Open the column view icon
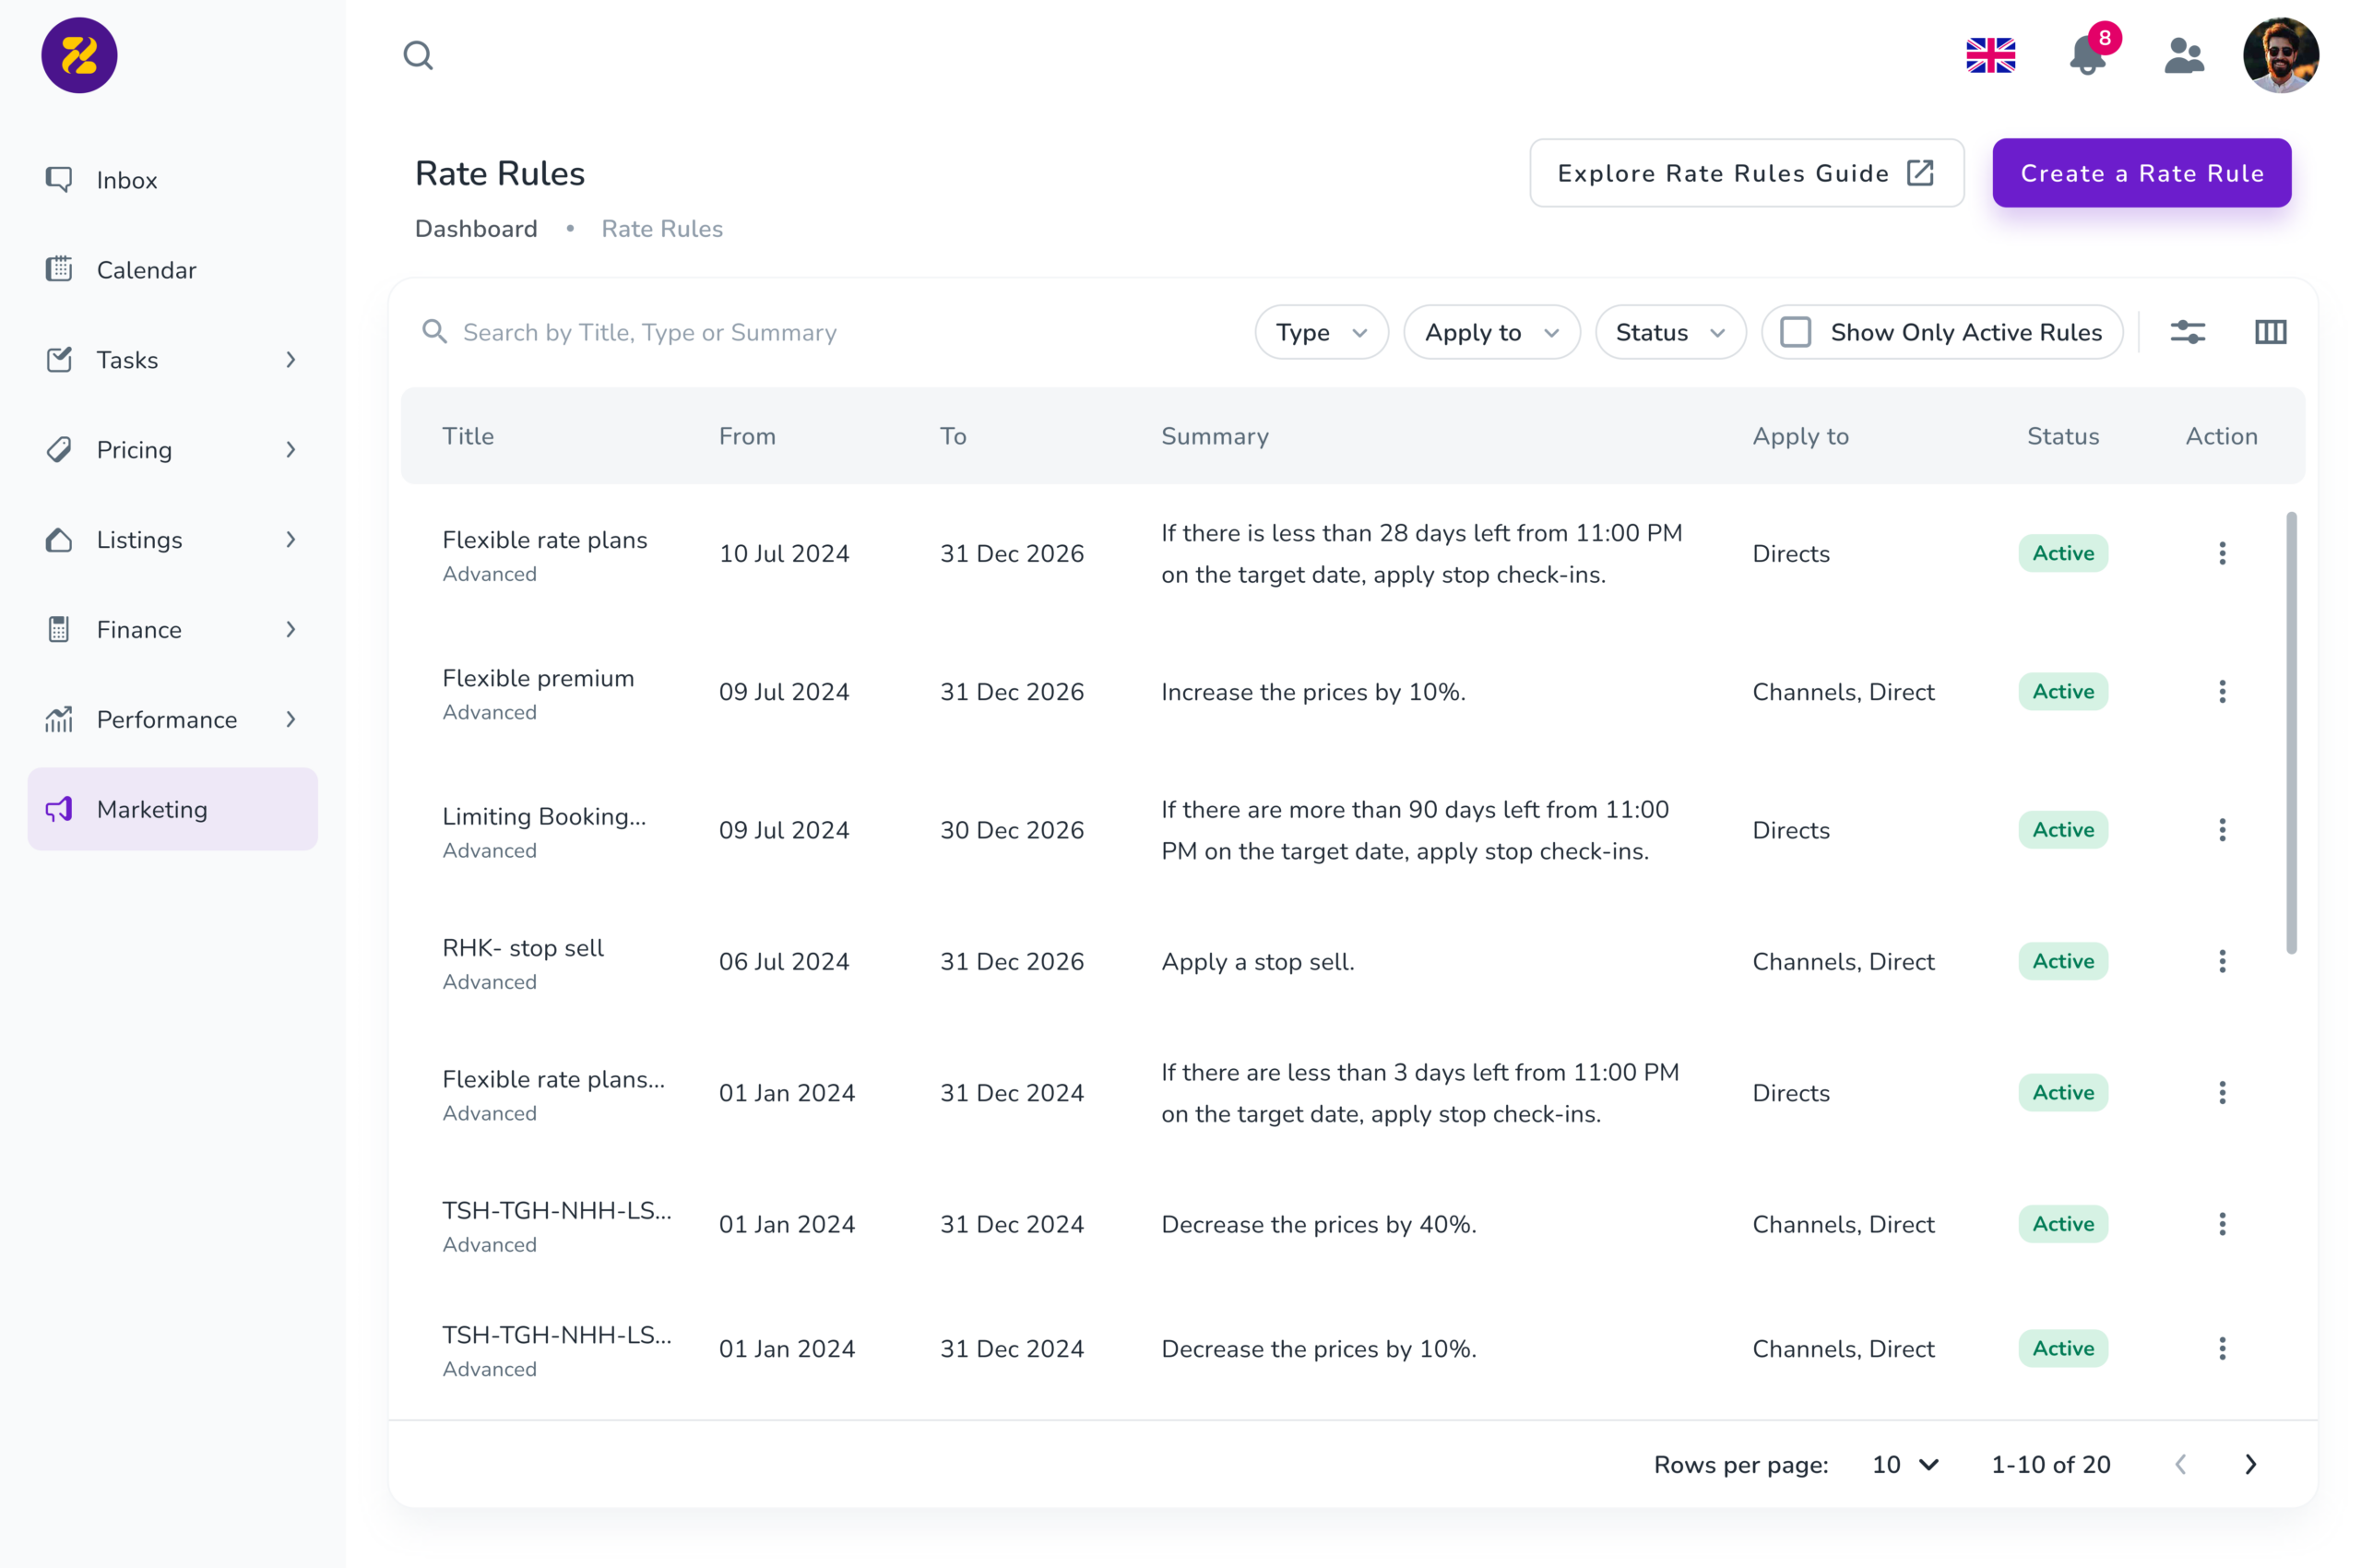2361x1568 pixels. (2270, 332)
